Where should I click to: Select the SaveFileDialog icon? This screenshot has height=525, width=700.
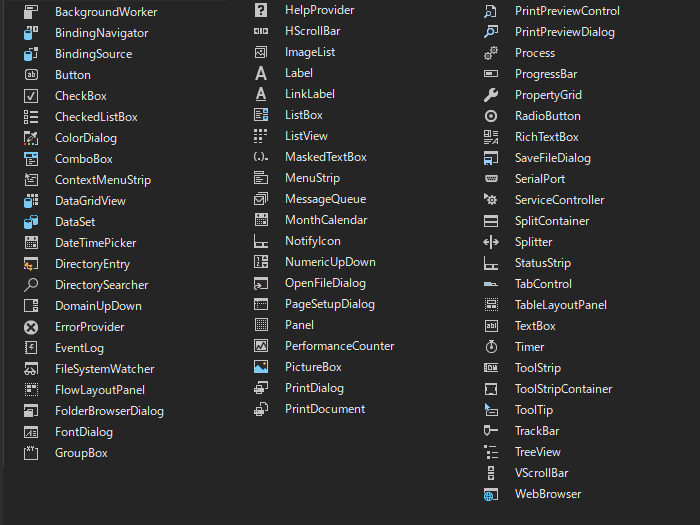tap(491, 158)
